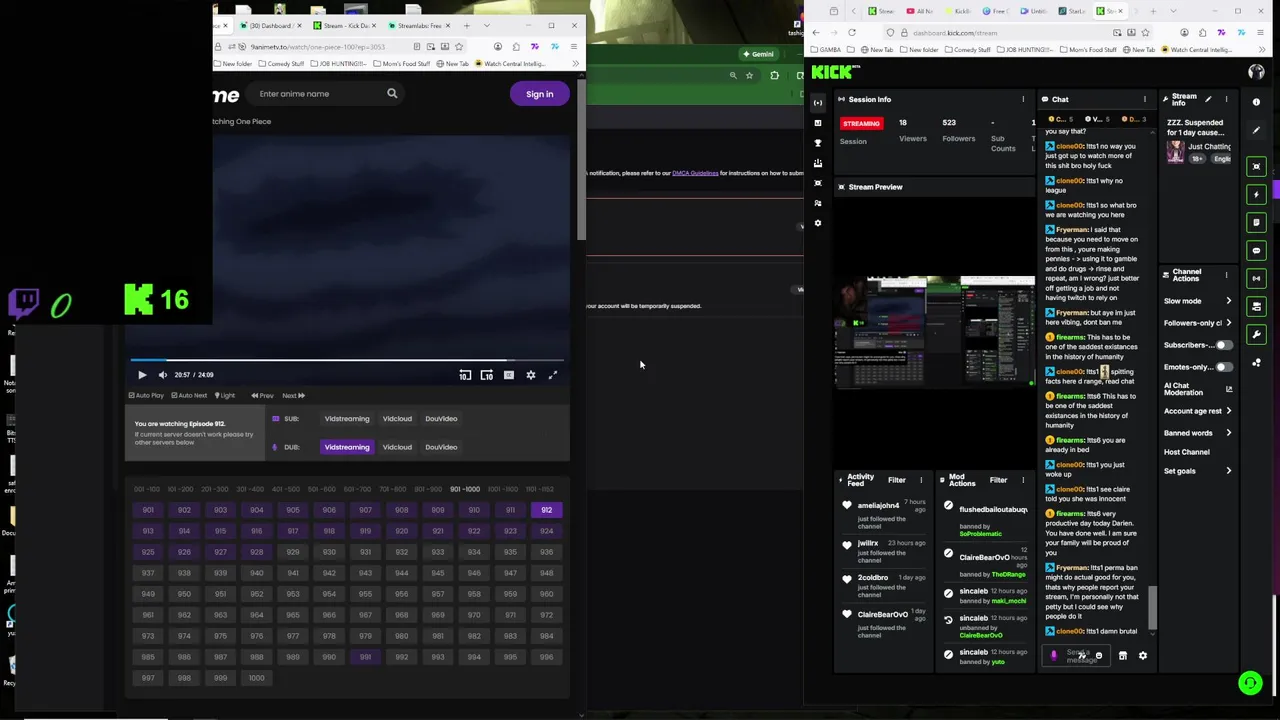Toggle the Light mode option

[x=225, y=395]
